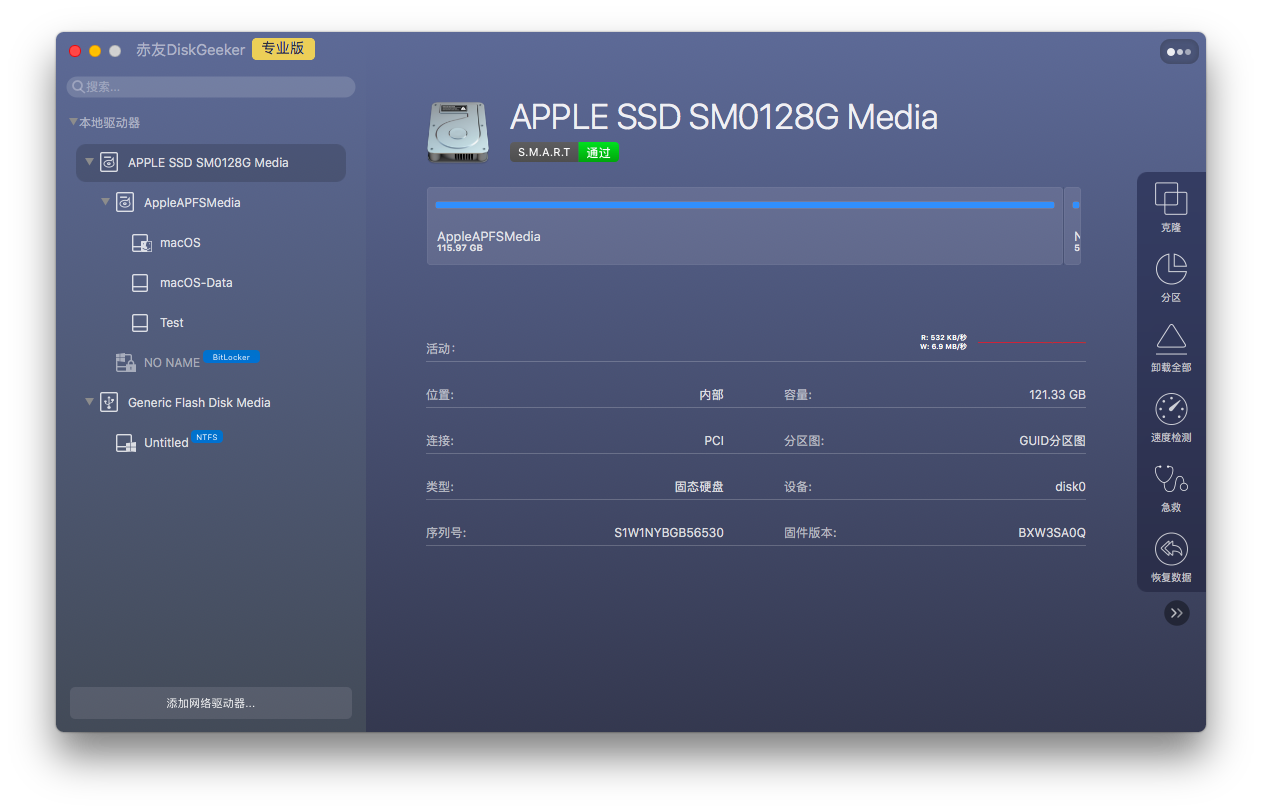Screen dimensions: 1262x812
Task: Click the Unmount All (卸载全部) eject icon
Action: point(1170,339)
